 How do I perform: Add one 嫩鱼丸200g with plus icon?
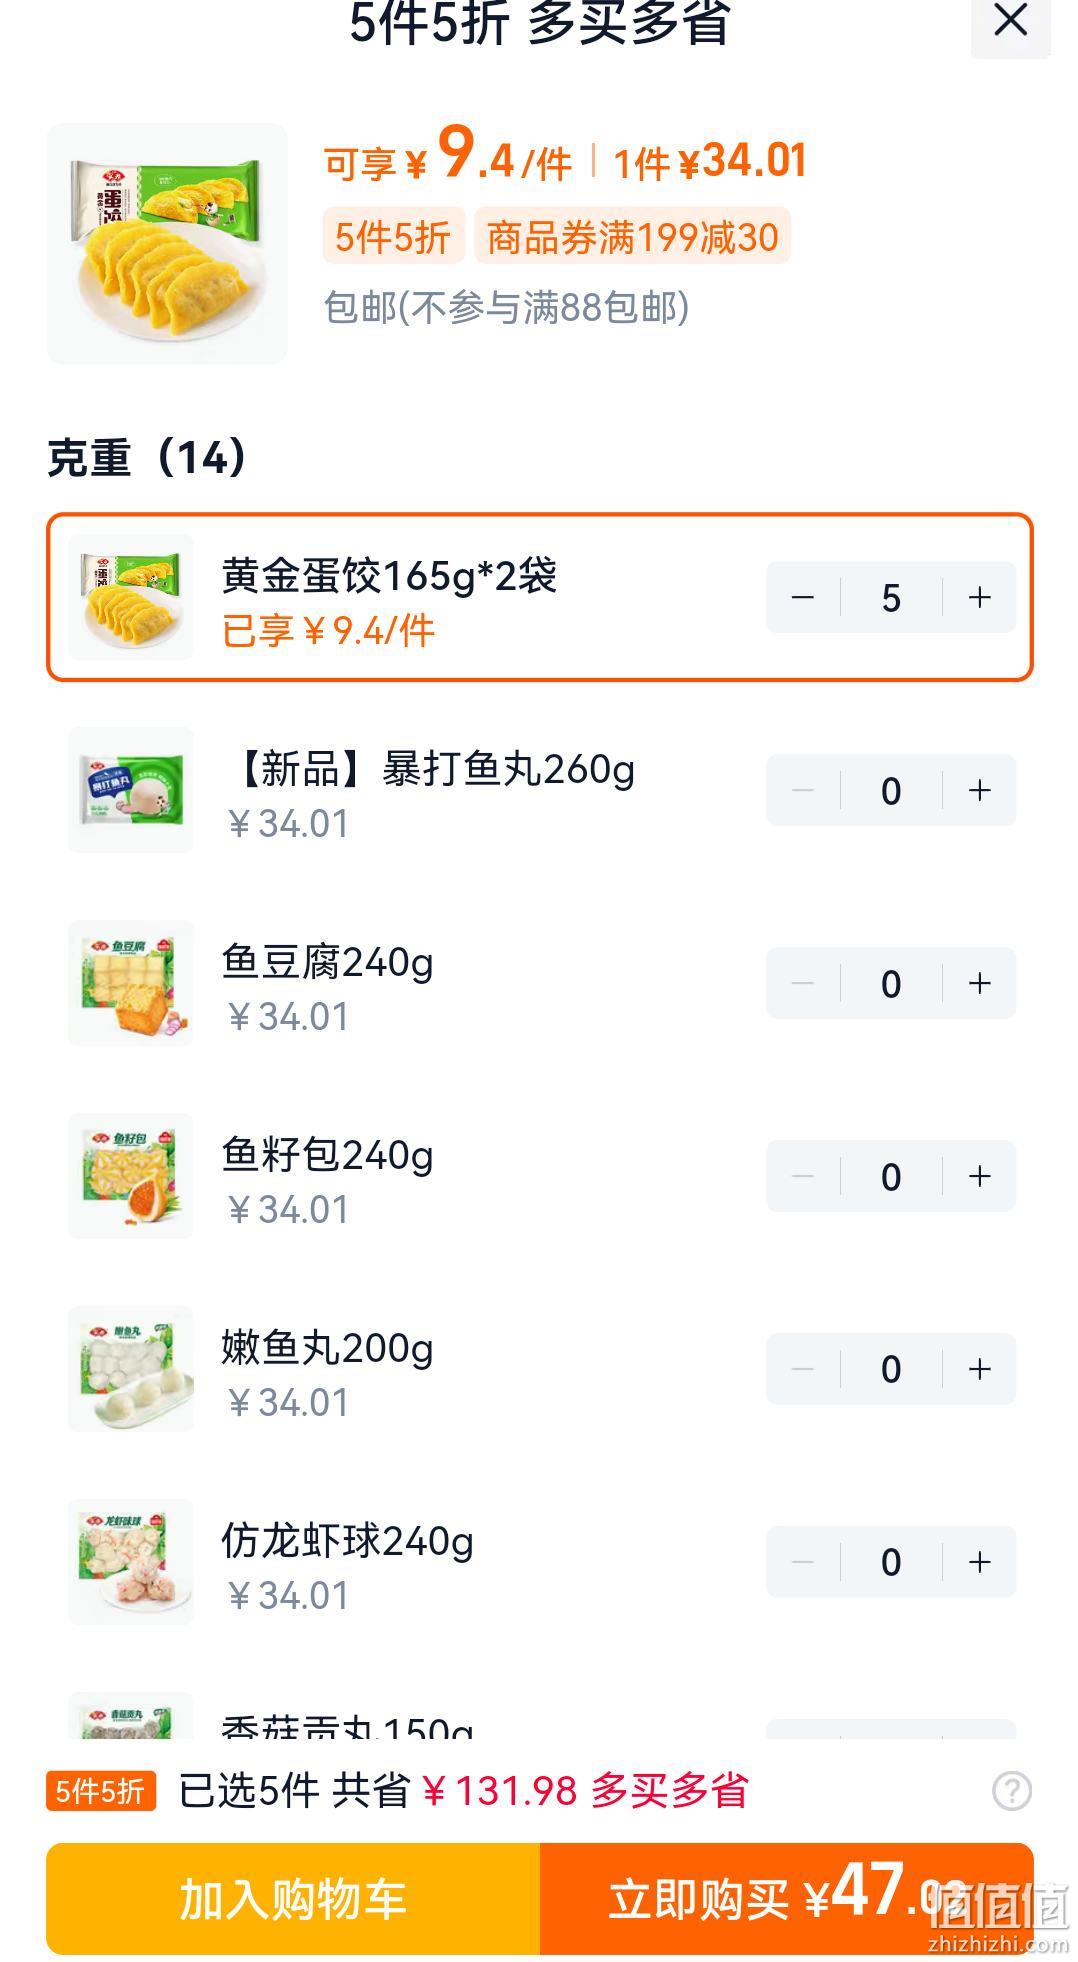pyautogui.click(x=979, y=1369)
